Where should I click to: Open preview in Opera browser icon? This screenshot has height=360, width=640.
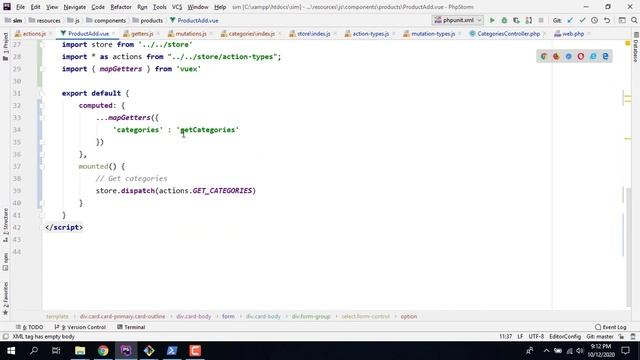click(580, 56)
